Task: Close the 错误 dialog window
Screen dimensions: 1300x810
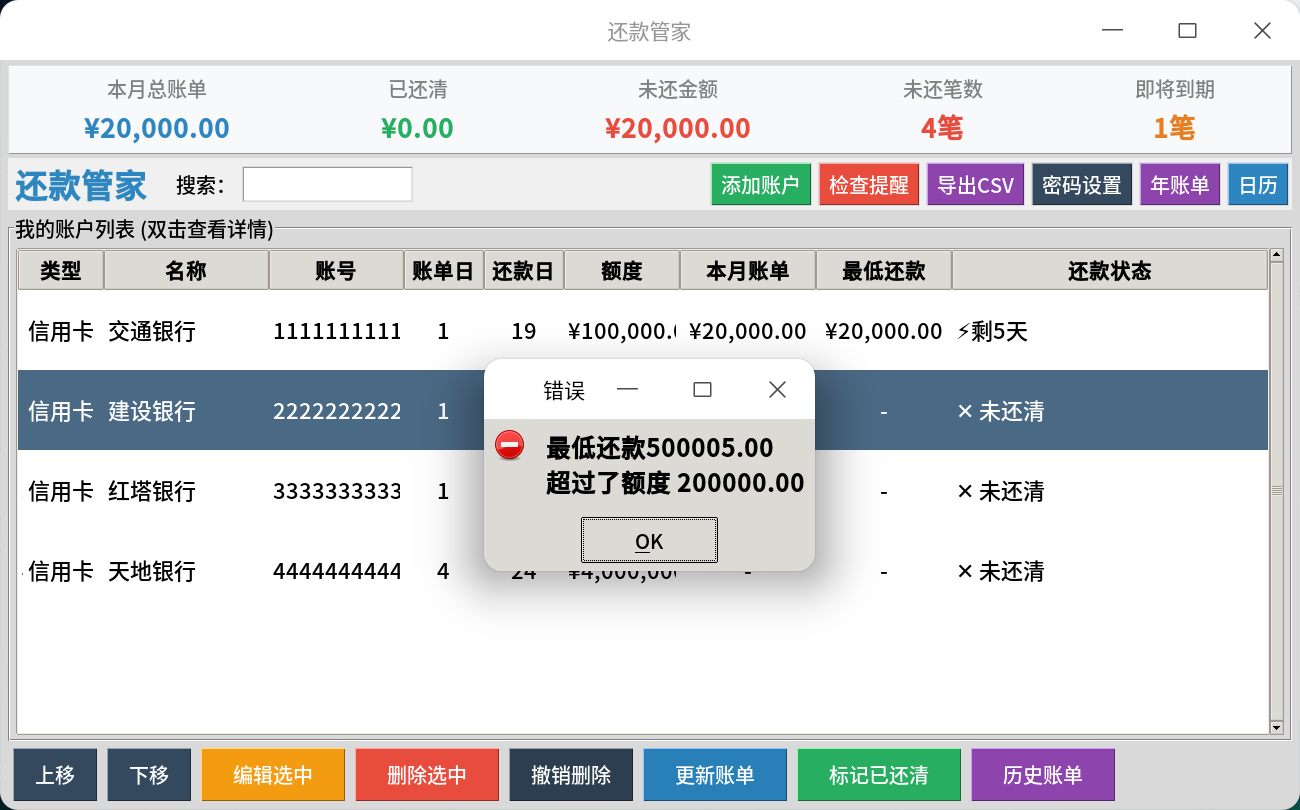Action: tap(777, 390)
